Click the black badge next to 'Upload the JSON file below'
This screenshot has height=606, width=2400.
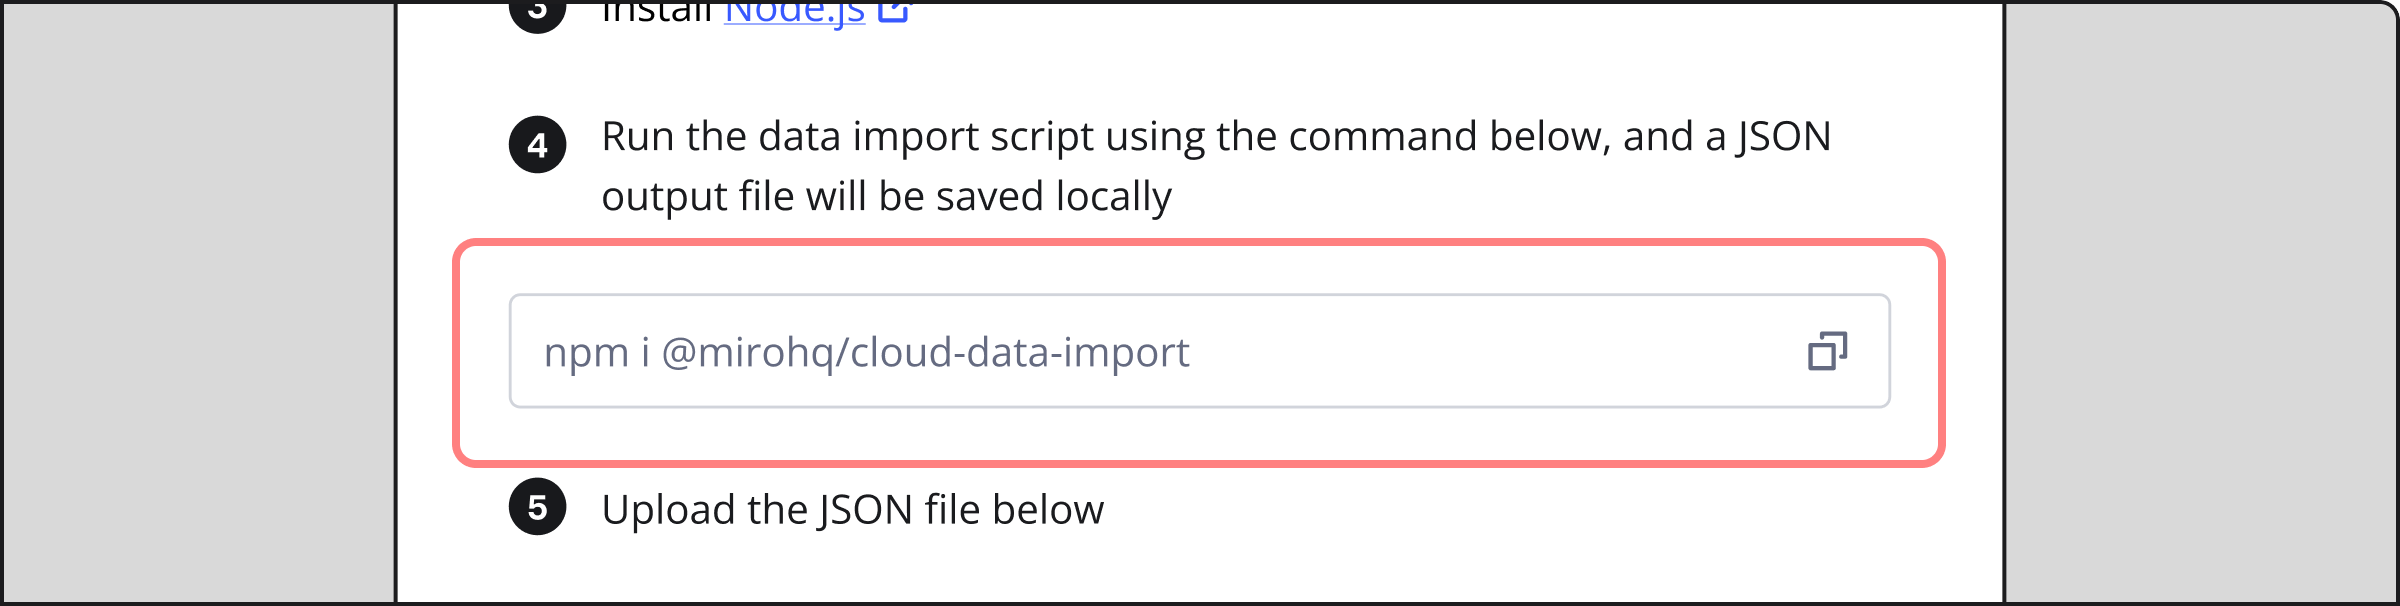pos(539,508)
